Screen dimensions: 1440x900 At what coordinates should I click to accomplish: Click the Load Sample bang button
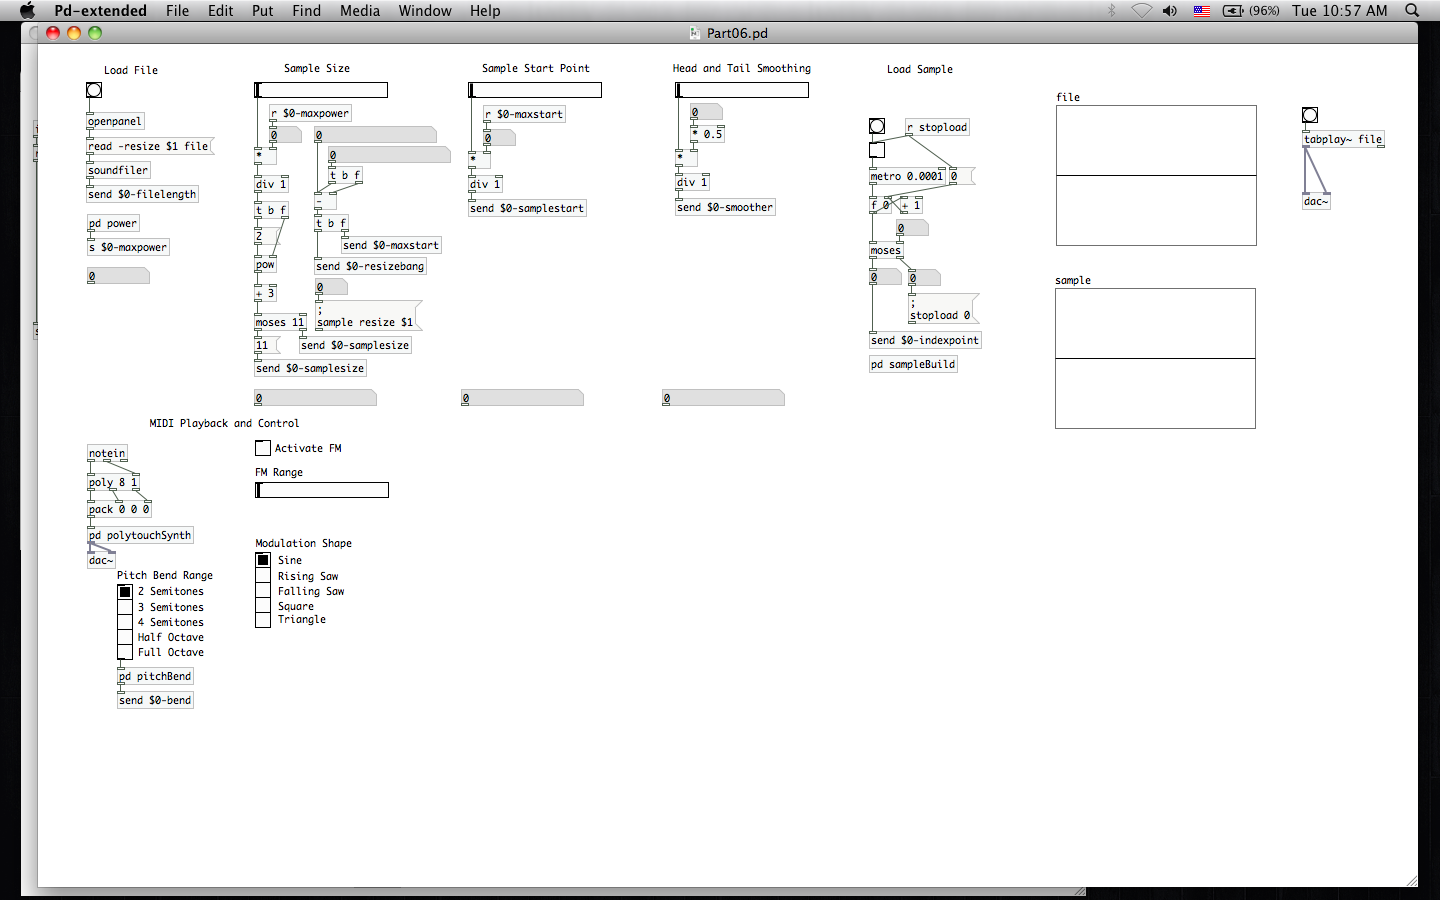pyautogui.click(x=877, y=126)
